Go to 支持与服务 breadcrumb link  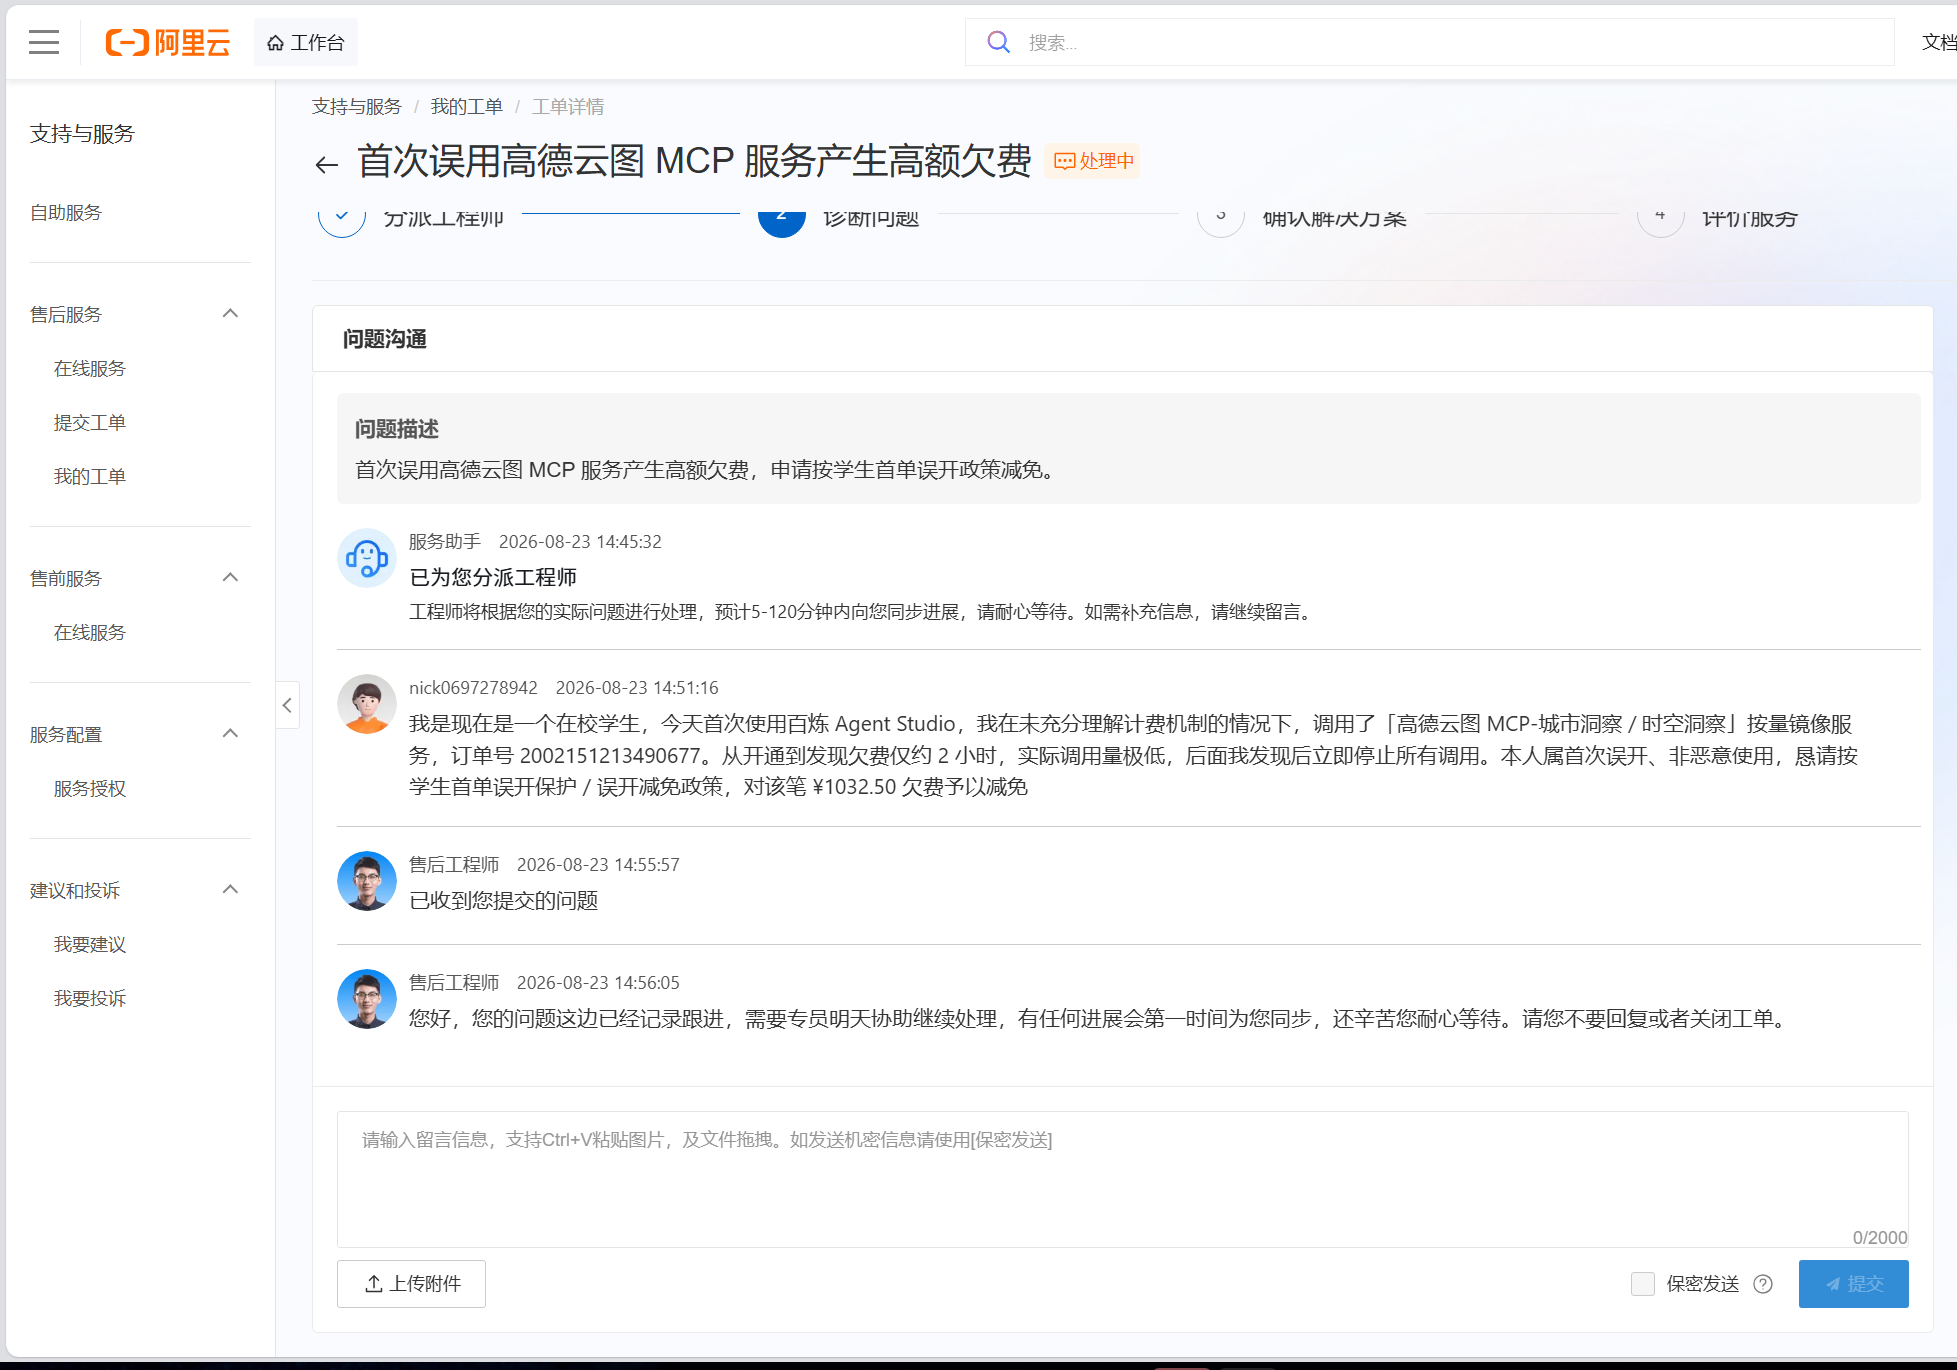[357, 107]
